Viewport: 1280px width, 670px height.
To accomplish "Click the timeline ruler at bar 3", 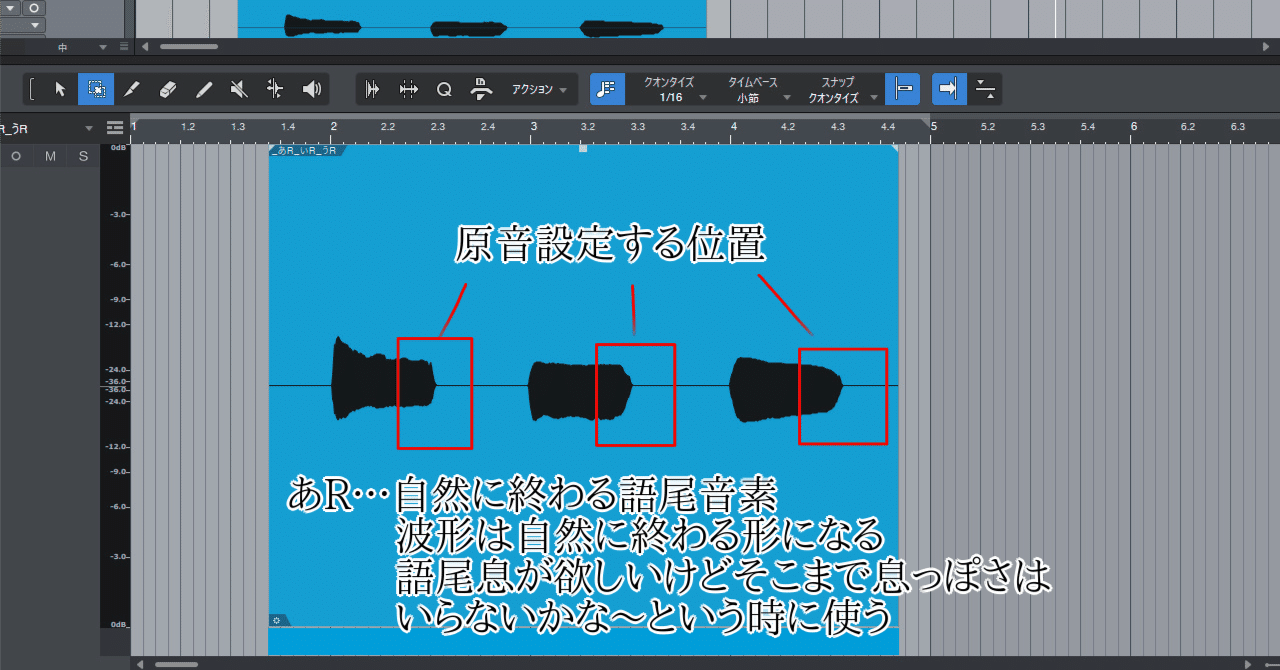I will [x=533, y=127].
